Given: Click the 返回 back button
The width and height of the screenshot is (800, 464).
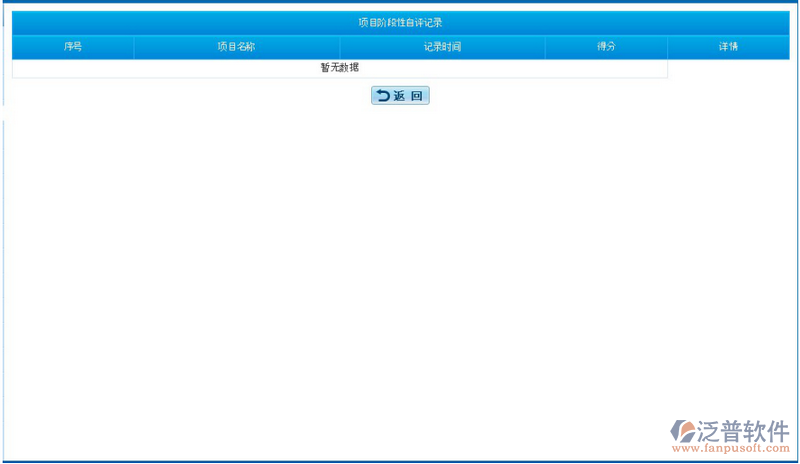Looking at the screenshot, I should pos(400,96).
